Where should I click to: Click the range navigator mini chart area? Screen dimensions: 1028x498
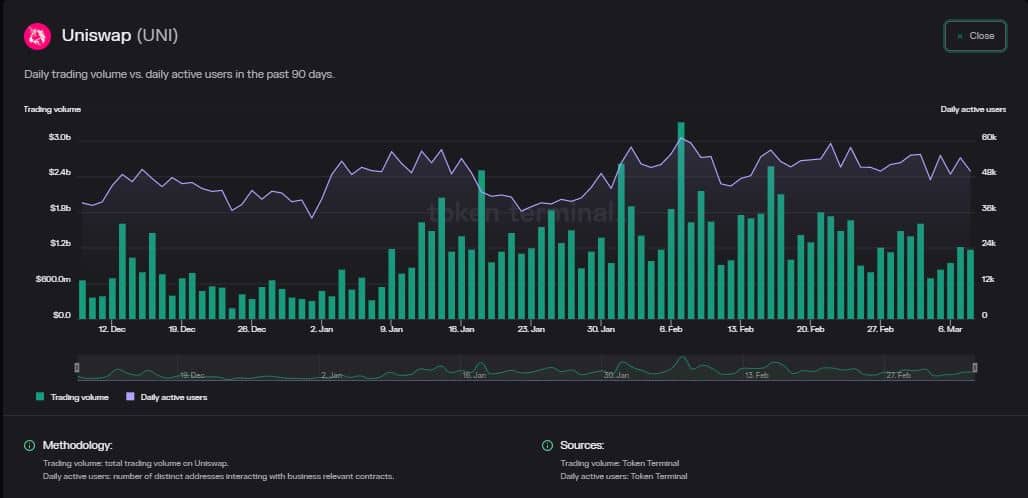tap(526, 368)
